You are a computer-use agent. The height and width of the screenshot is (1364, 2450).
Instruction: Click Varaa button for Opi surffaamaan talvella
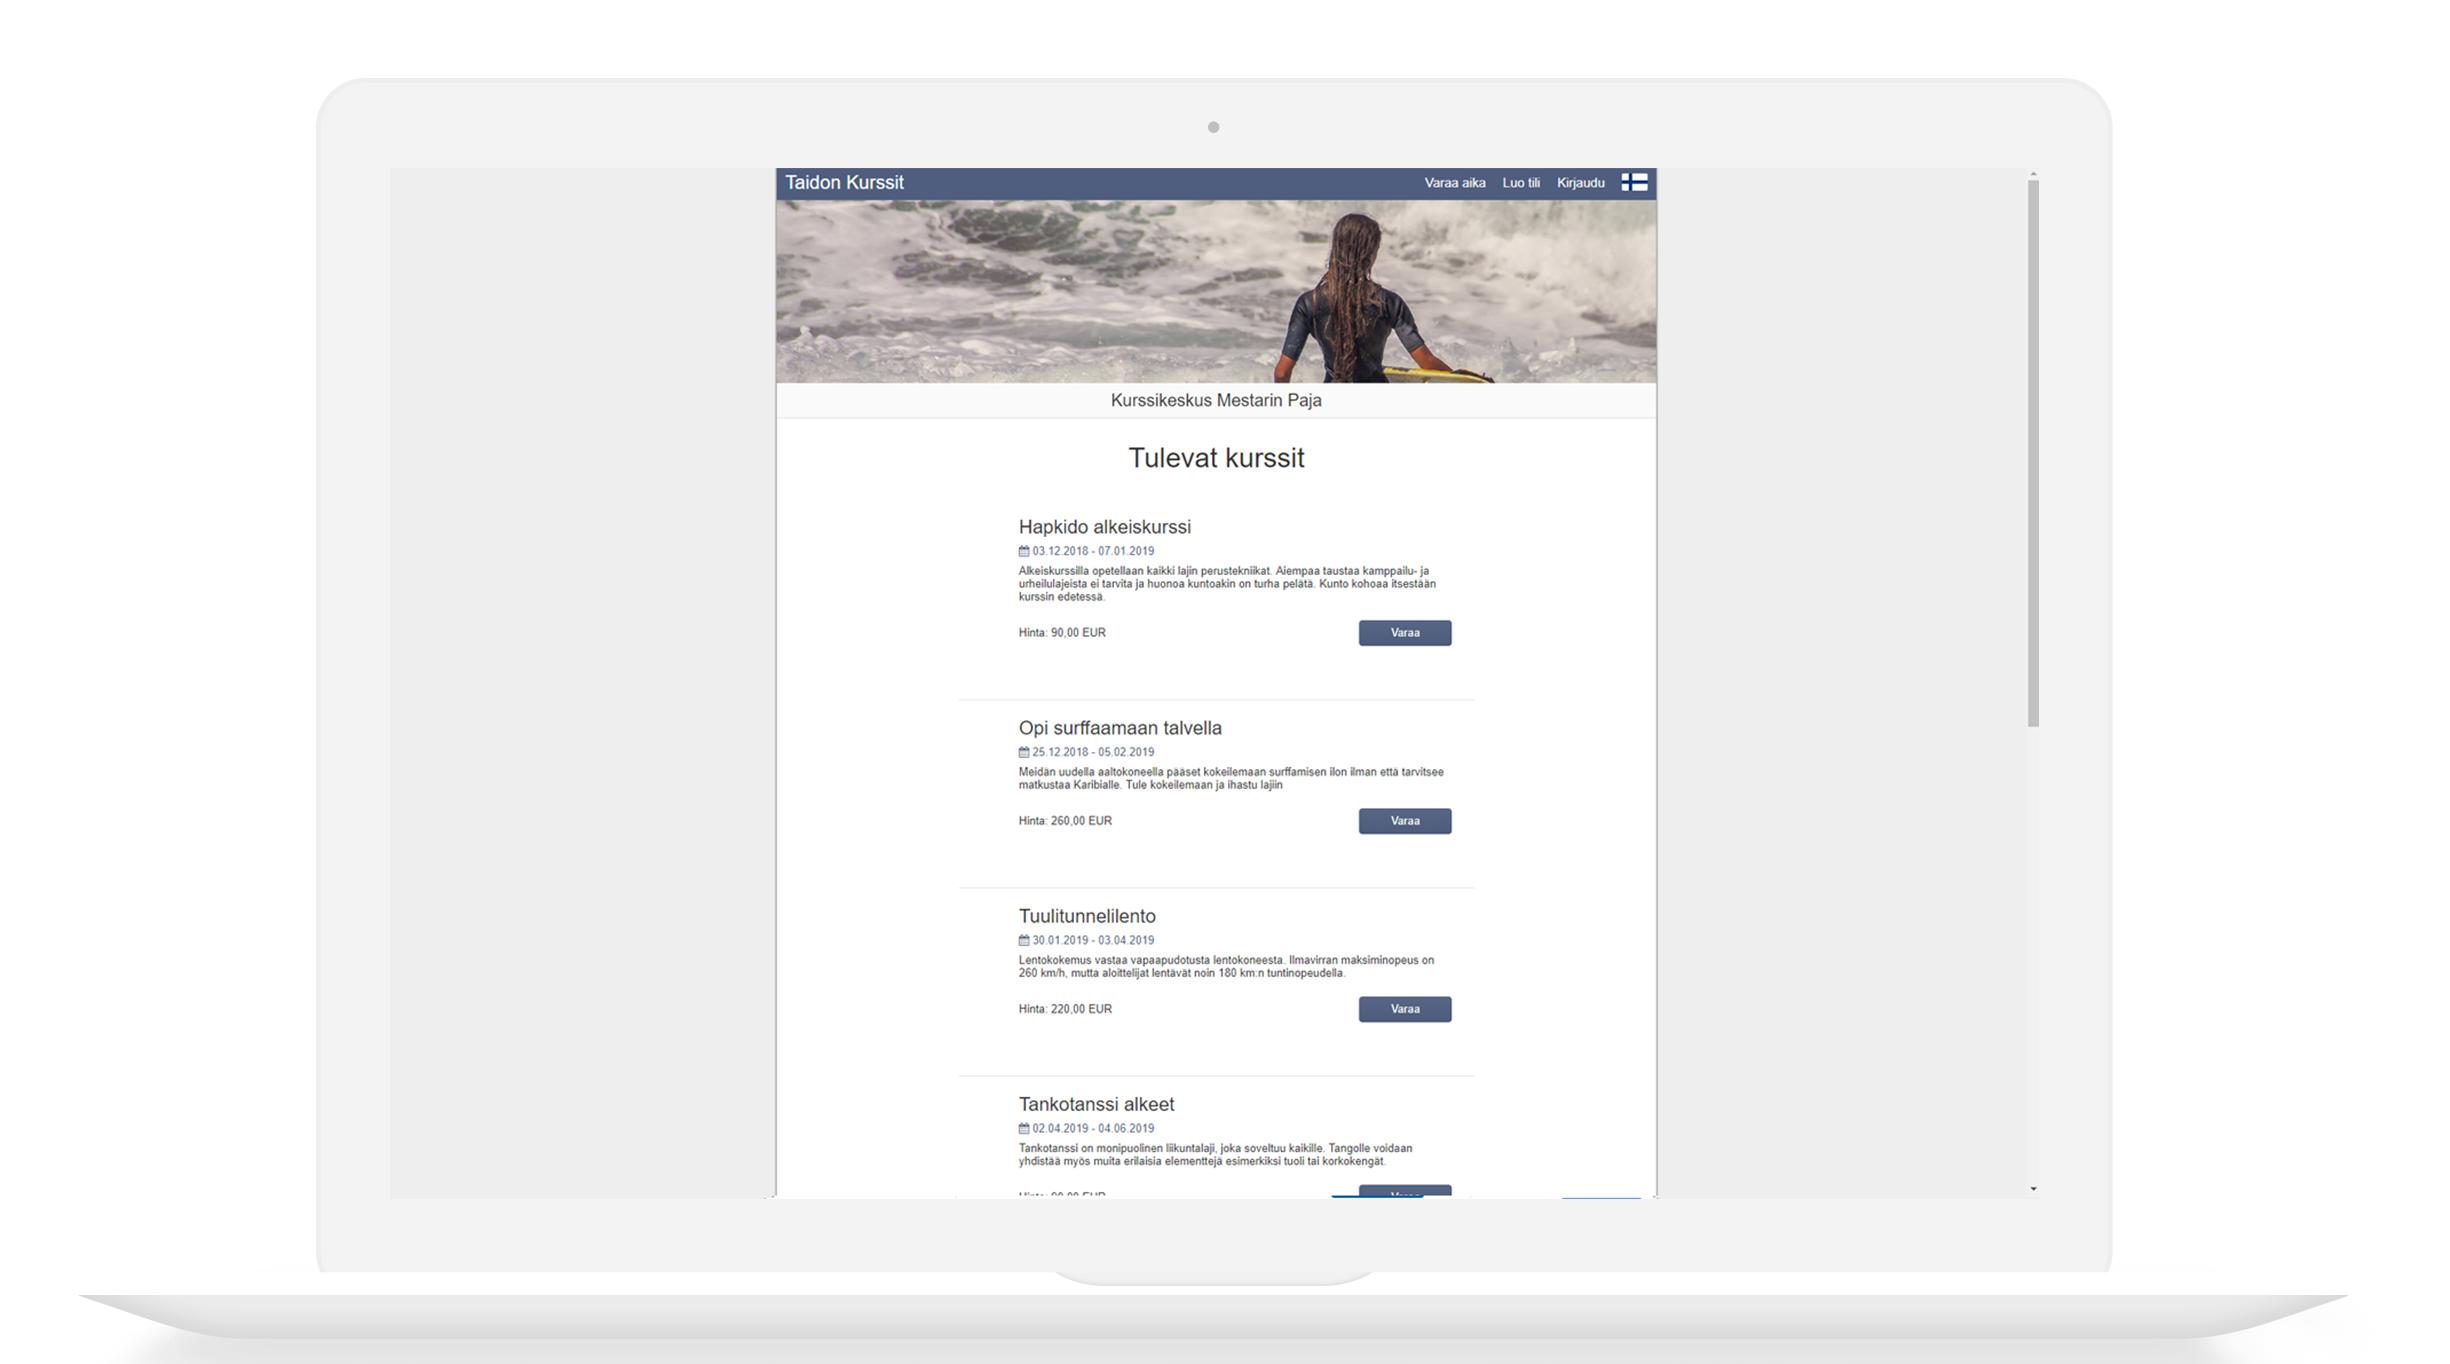pyautogui.click(x=1404, y=821)
